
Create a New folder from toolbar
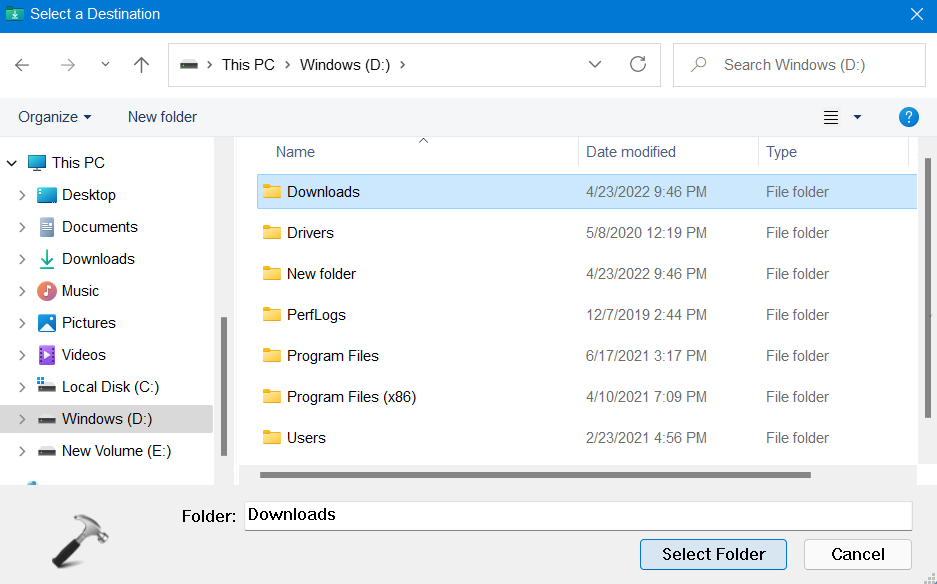click(162, 117)
